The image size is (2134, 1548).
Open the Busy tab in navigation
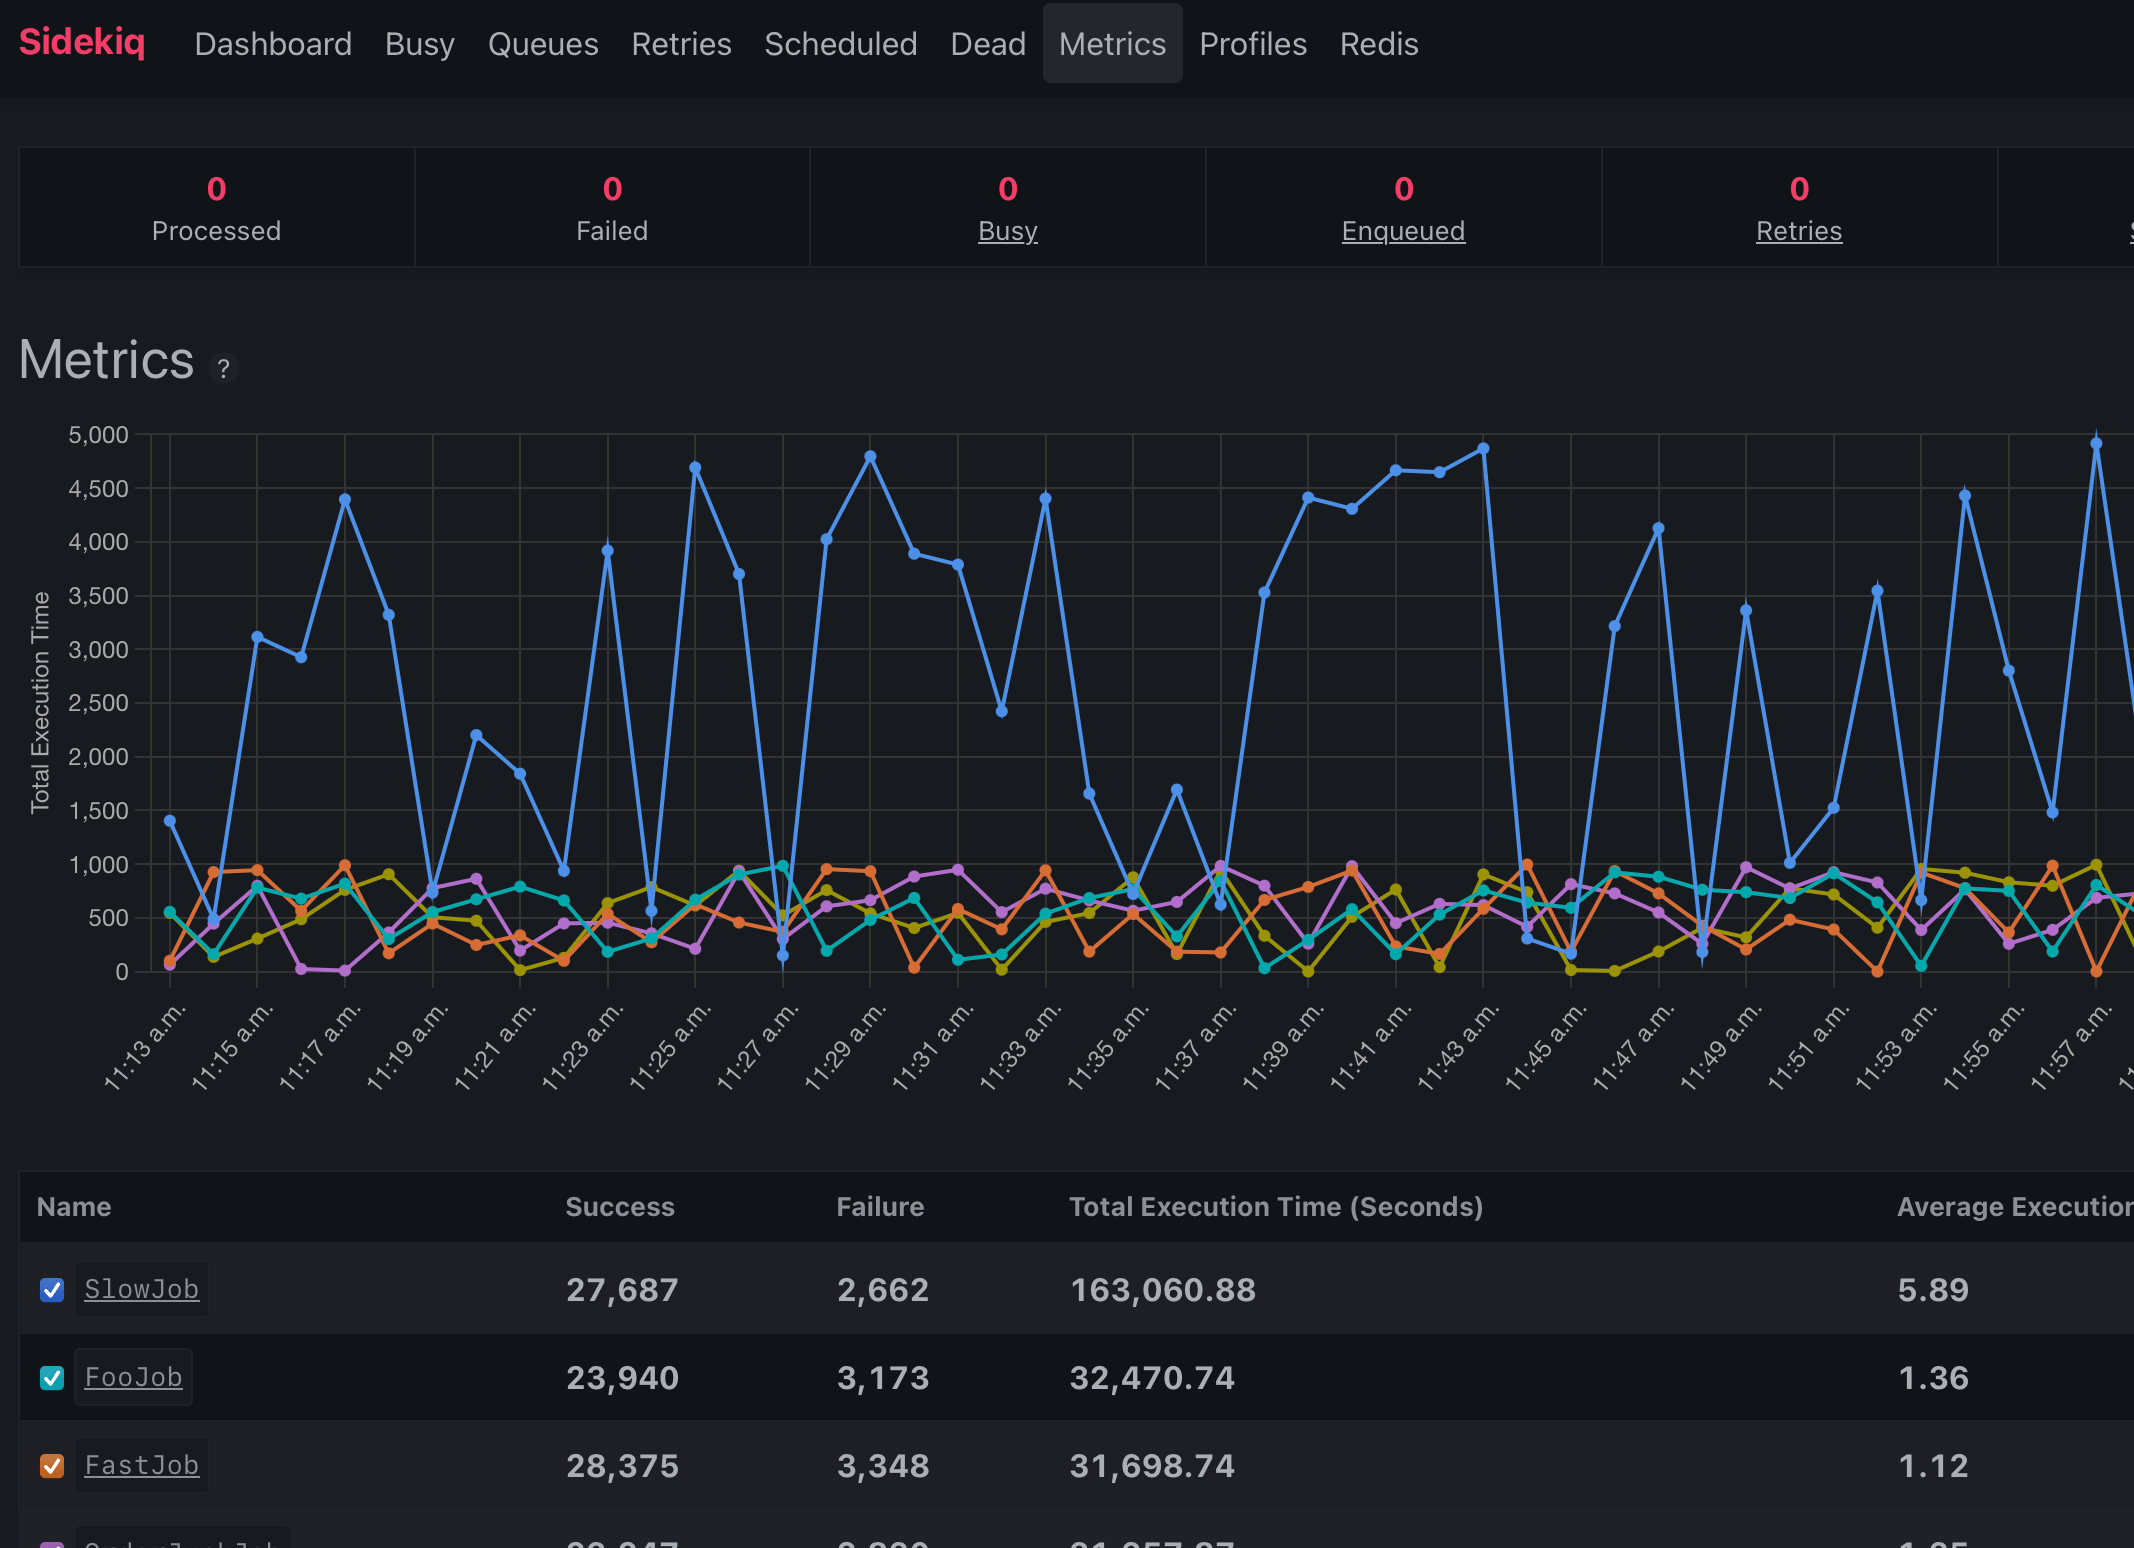[420, 44]
